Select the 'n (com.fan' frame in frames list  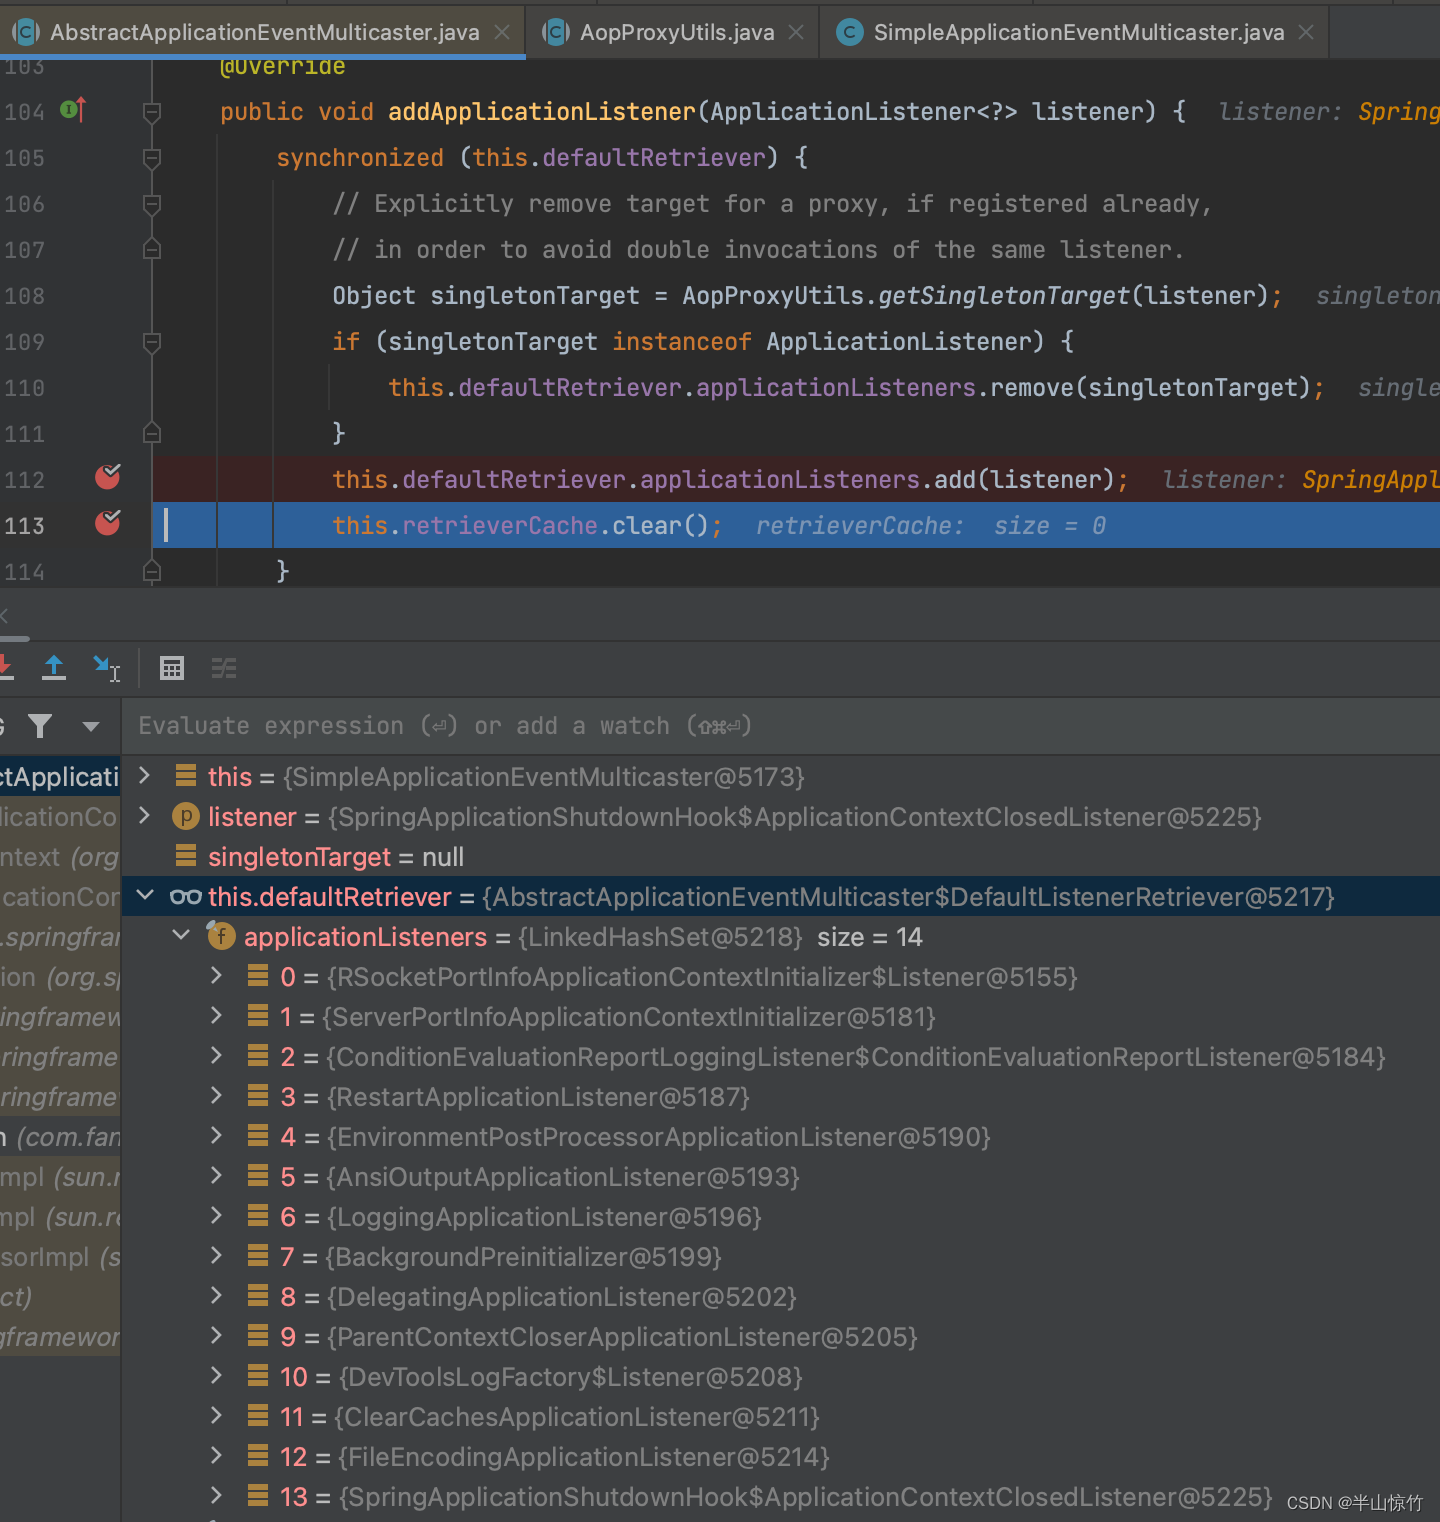click(60, 1137)
